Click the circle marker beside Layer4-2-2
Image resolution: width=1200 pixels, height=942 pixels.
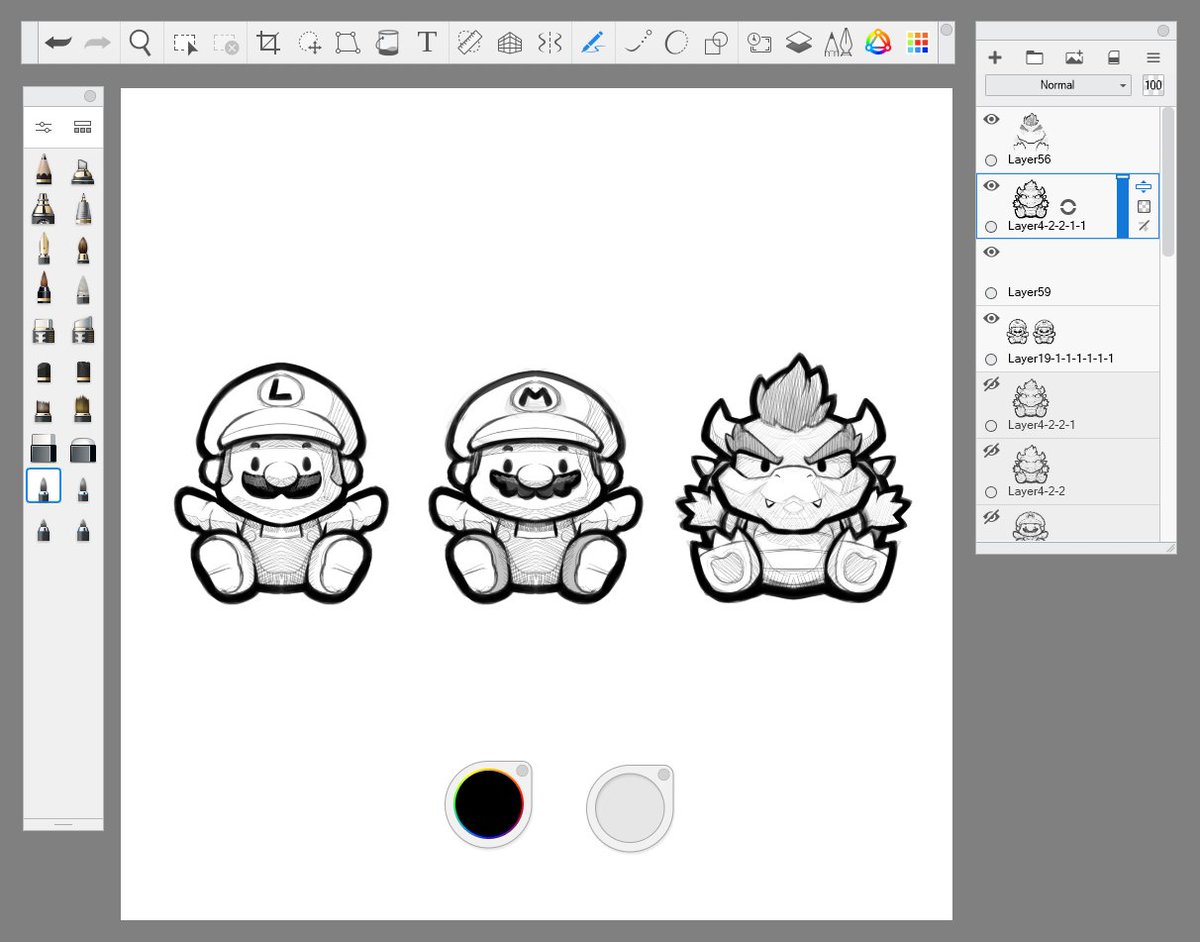point(991,492)
